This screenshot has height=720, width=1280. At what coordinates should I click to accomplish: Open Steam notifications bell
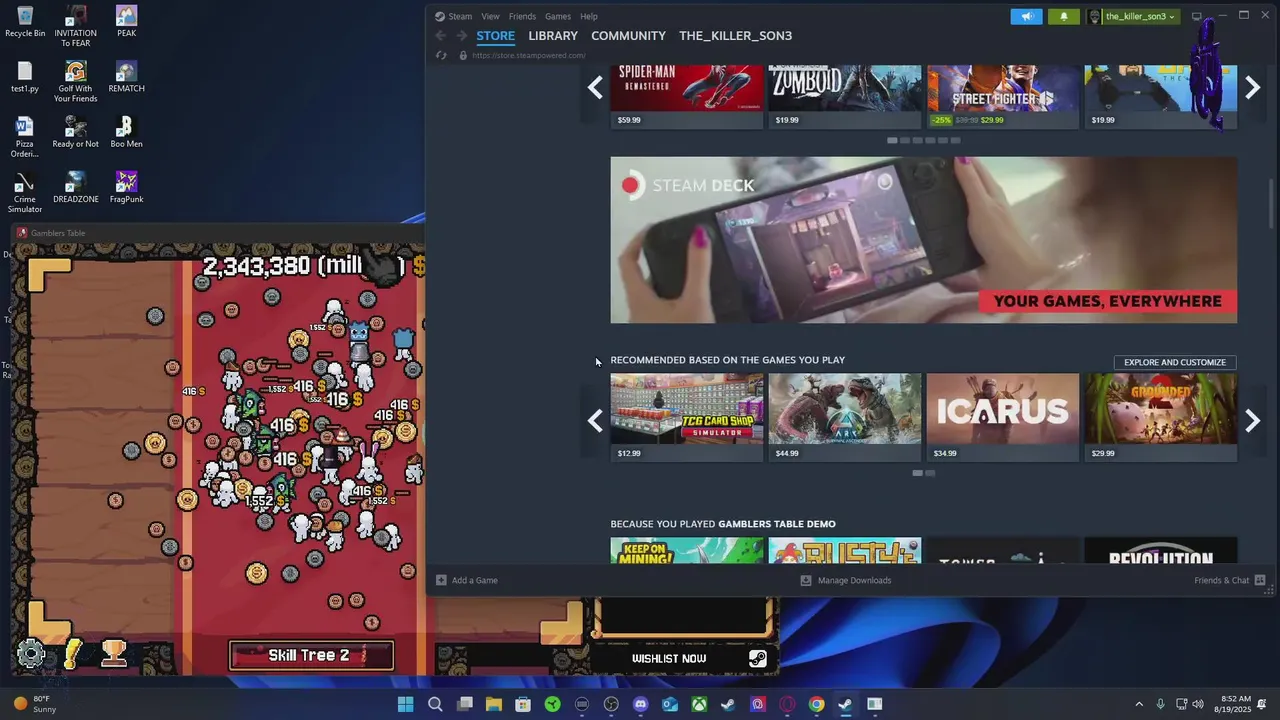pos(1063,16)
